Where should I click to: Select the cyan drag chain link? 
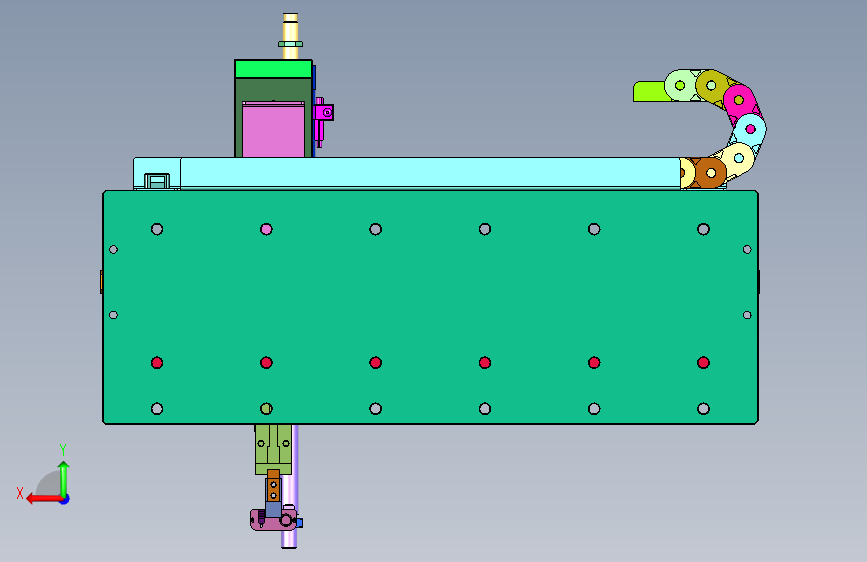(x=750, y=129)
